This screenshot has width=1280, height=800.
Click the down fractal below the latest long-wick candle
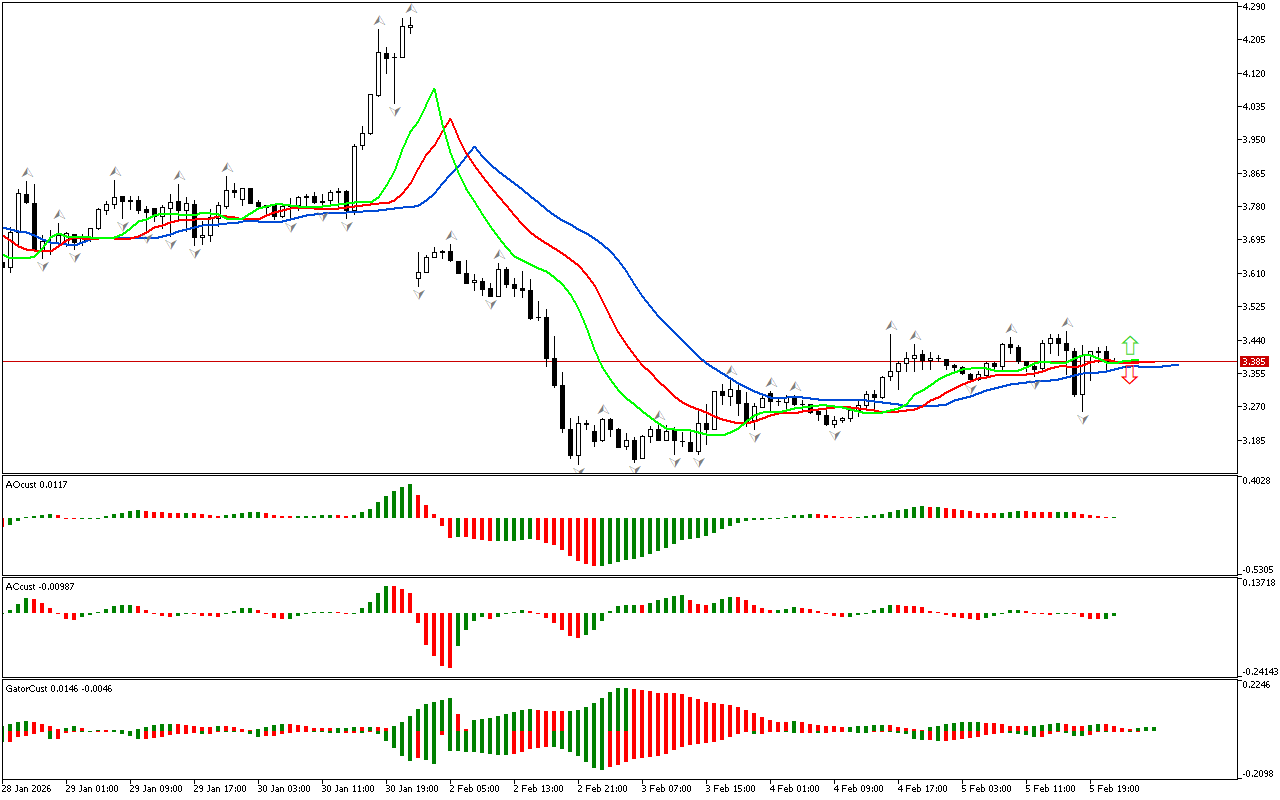[1082, 419]
